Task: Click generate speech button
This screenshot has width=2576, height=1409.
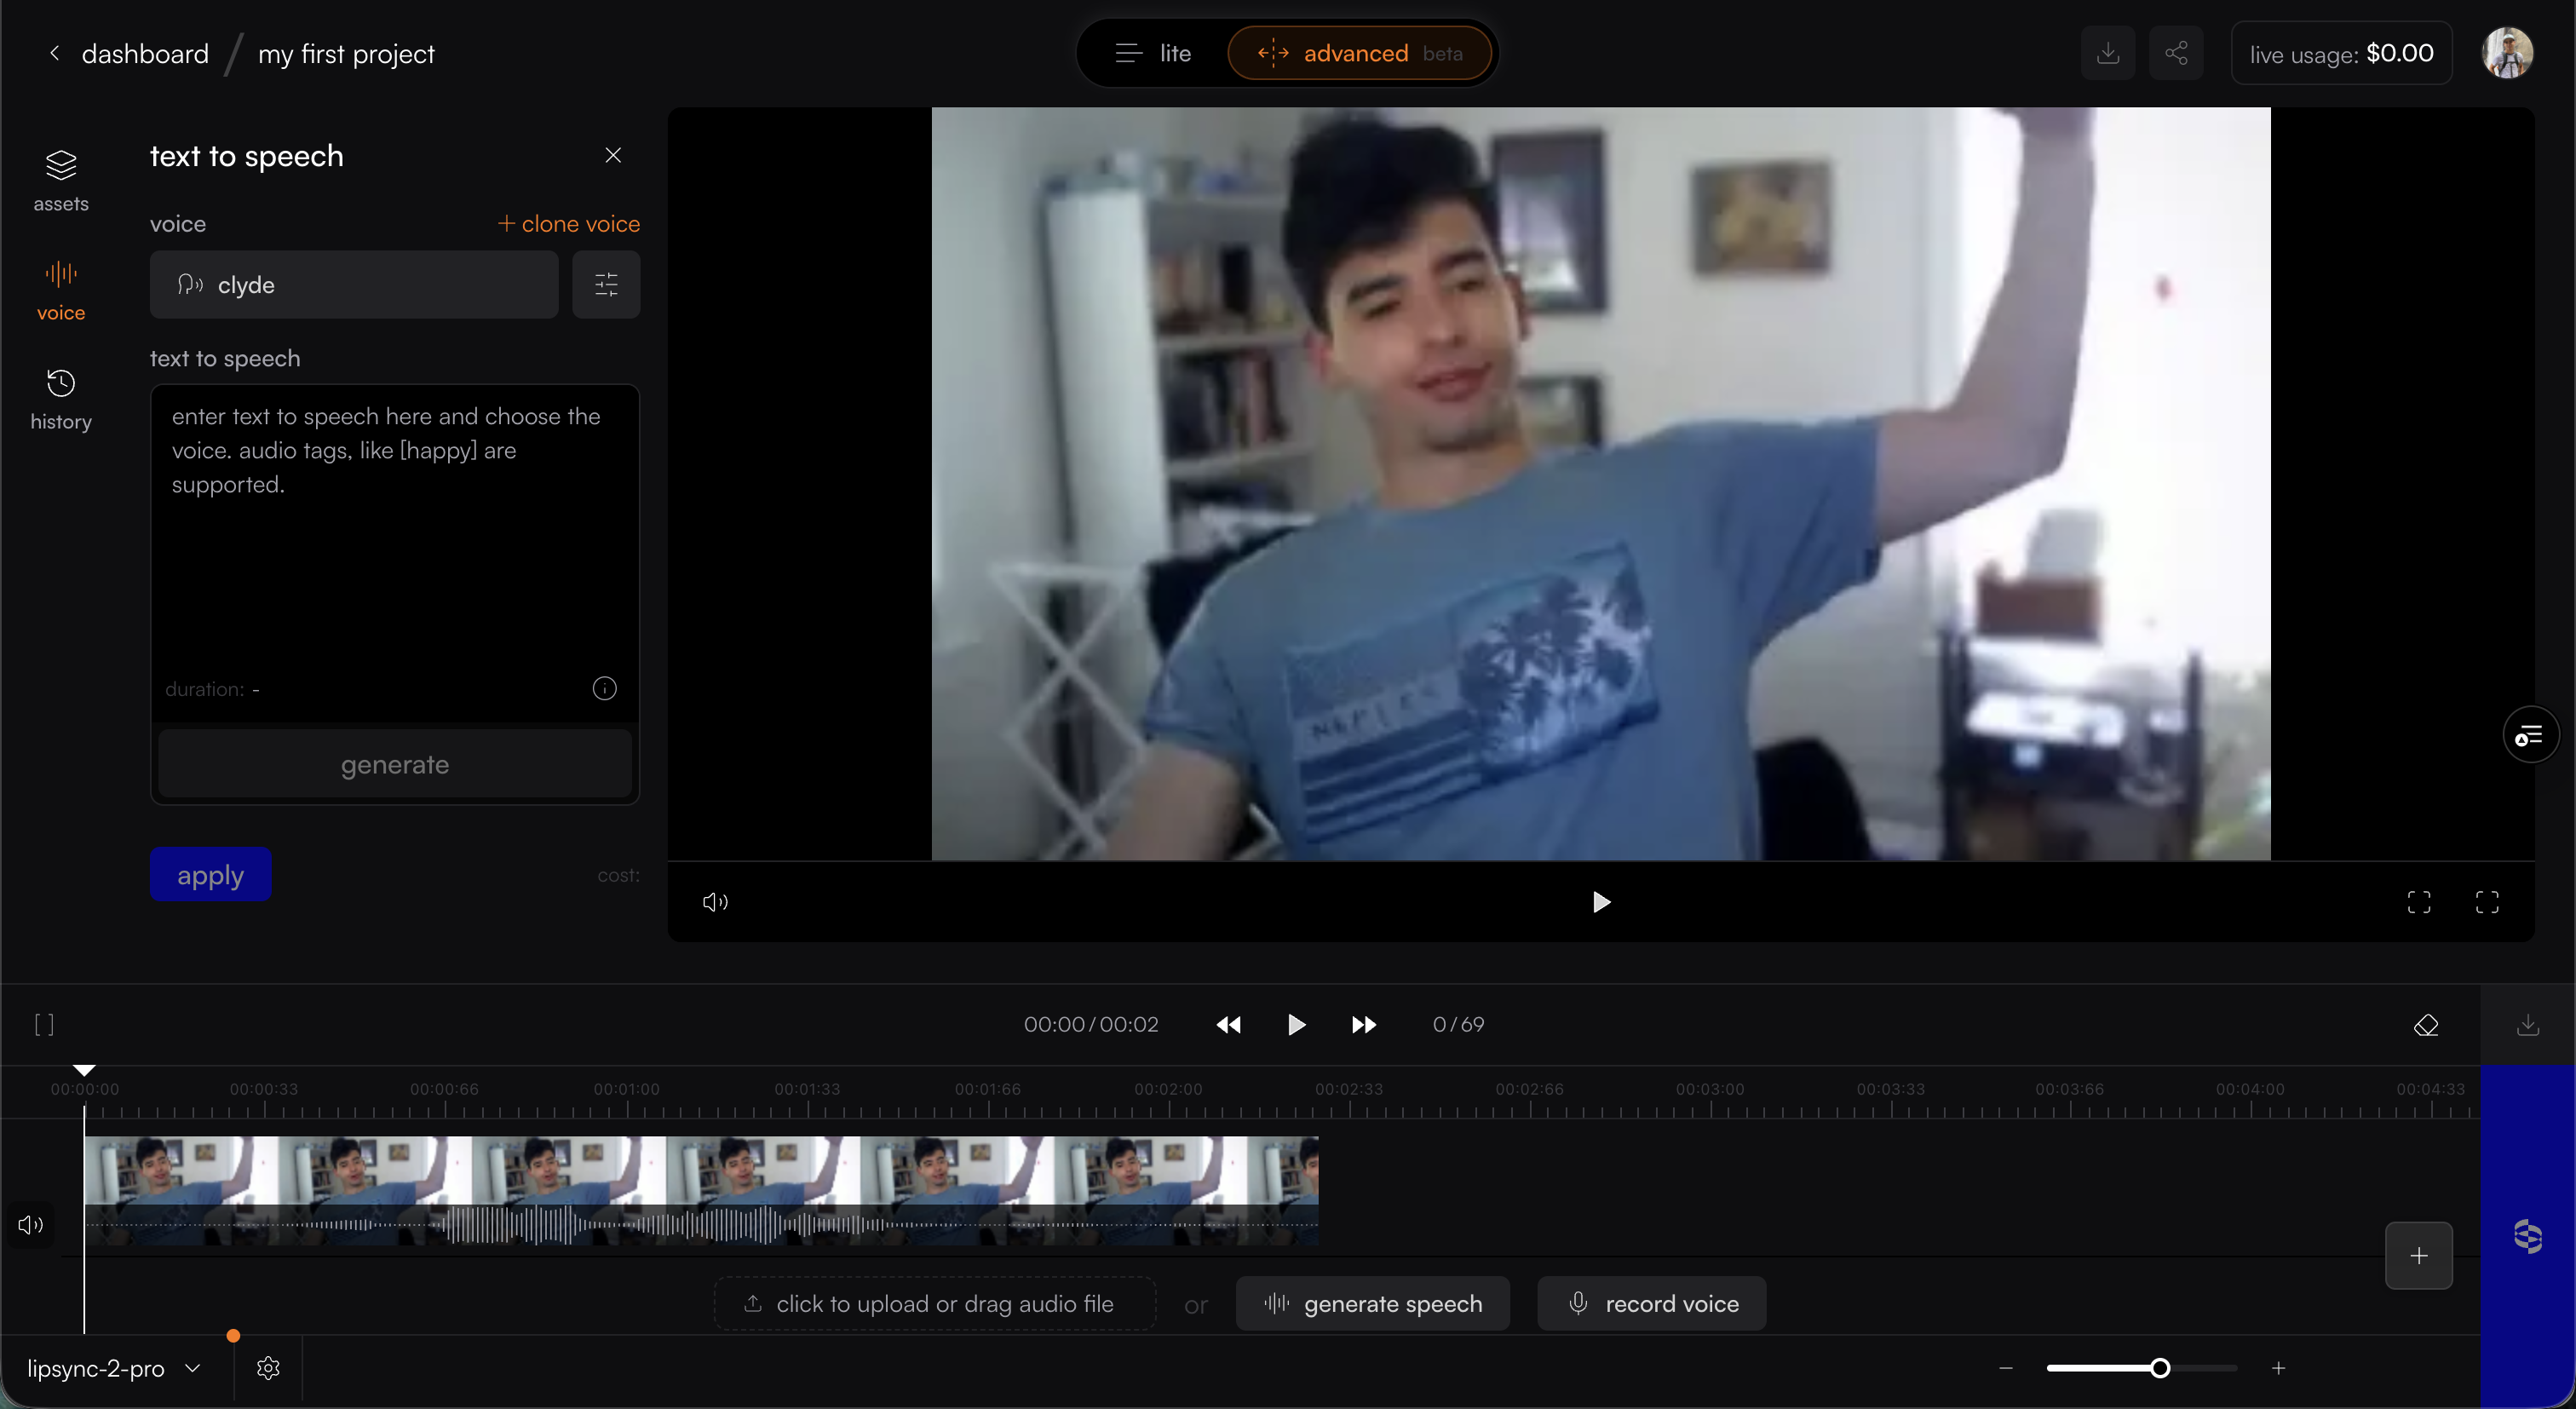Action: (1373, 1304)
